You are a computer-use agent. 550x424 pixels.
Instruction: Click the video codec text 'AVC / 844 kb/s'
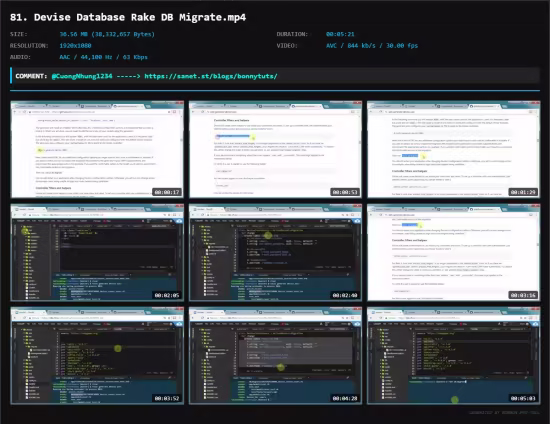click(x=351, y=46)
